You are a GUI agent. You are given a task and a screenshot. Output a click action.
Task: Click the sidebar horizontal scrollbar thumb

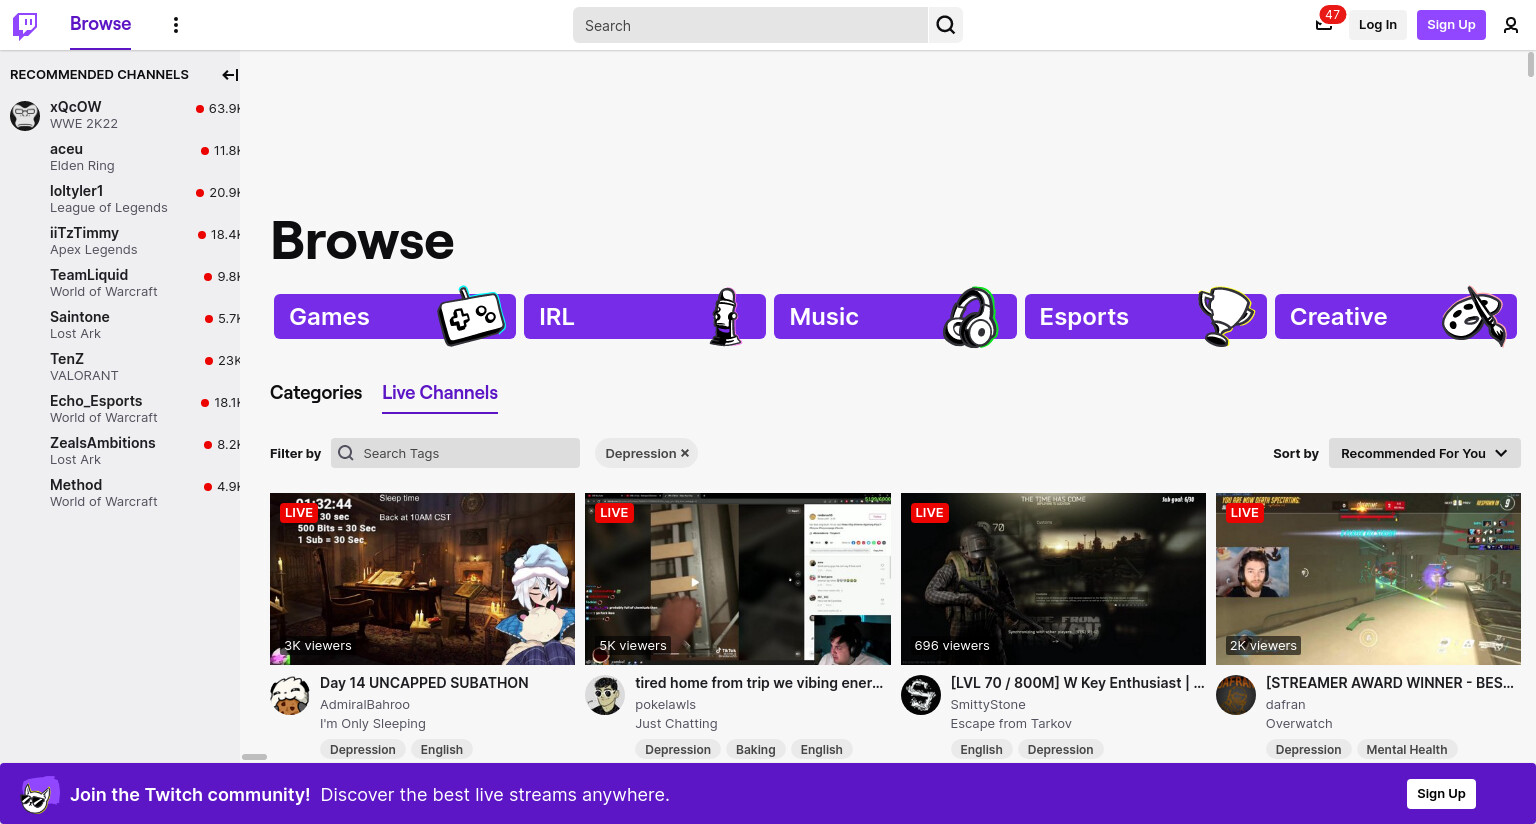point(254,757)
